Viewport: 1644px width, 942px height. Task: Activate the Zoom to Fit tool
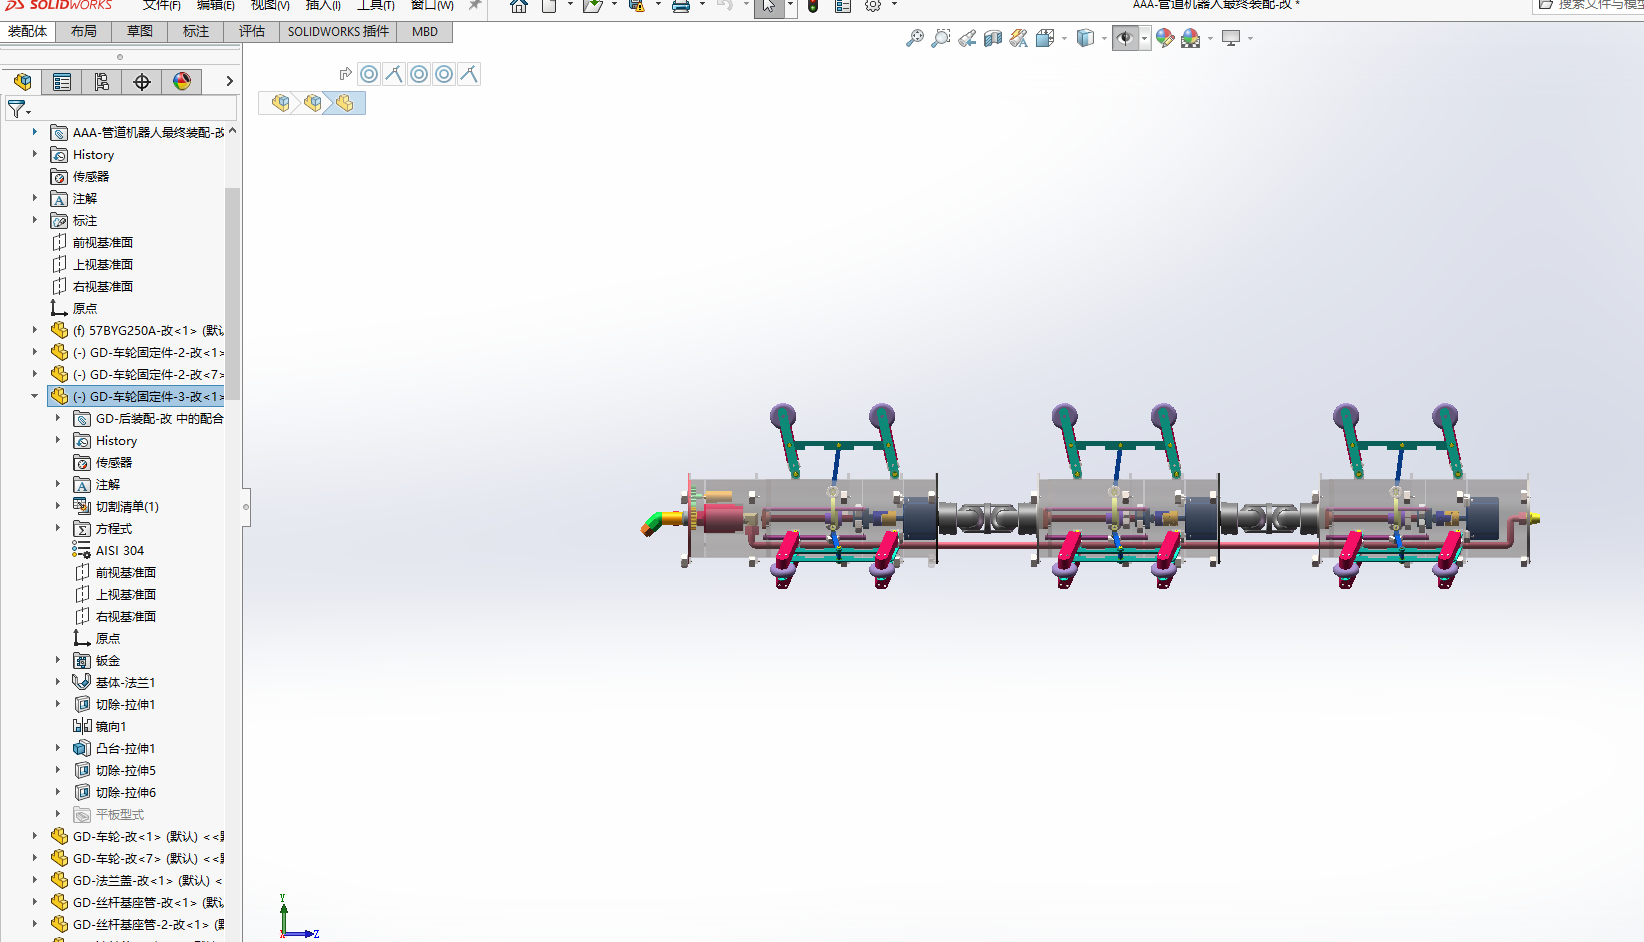(x=916, y=38)
